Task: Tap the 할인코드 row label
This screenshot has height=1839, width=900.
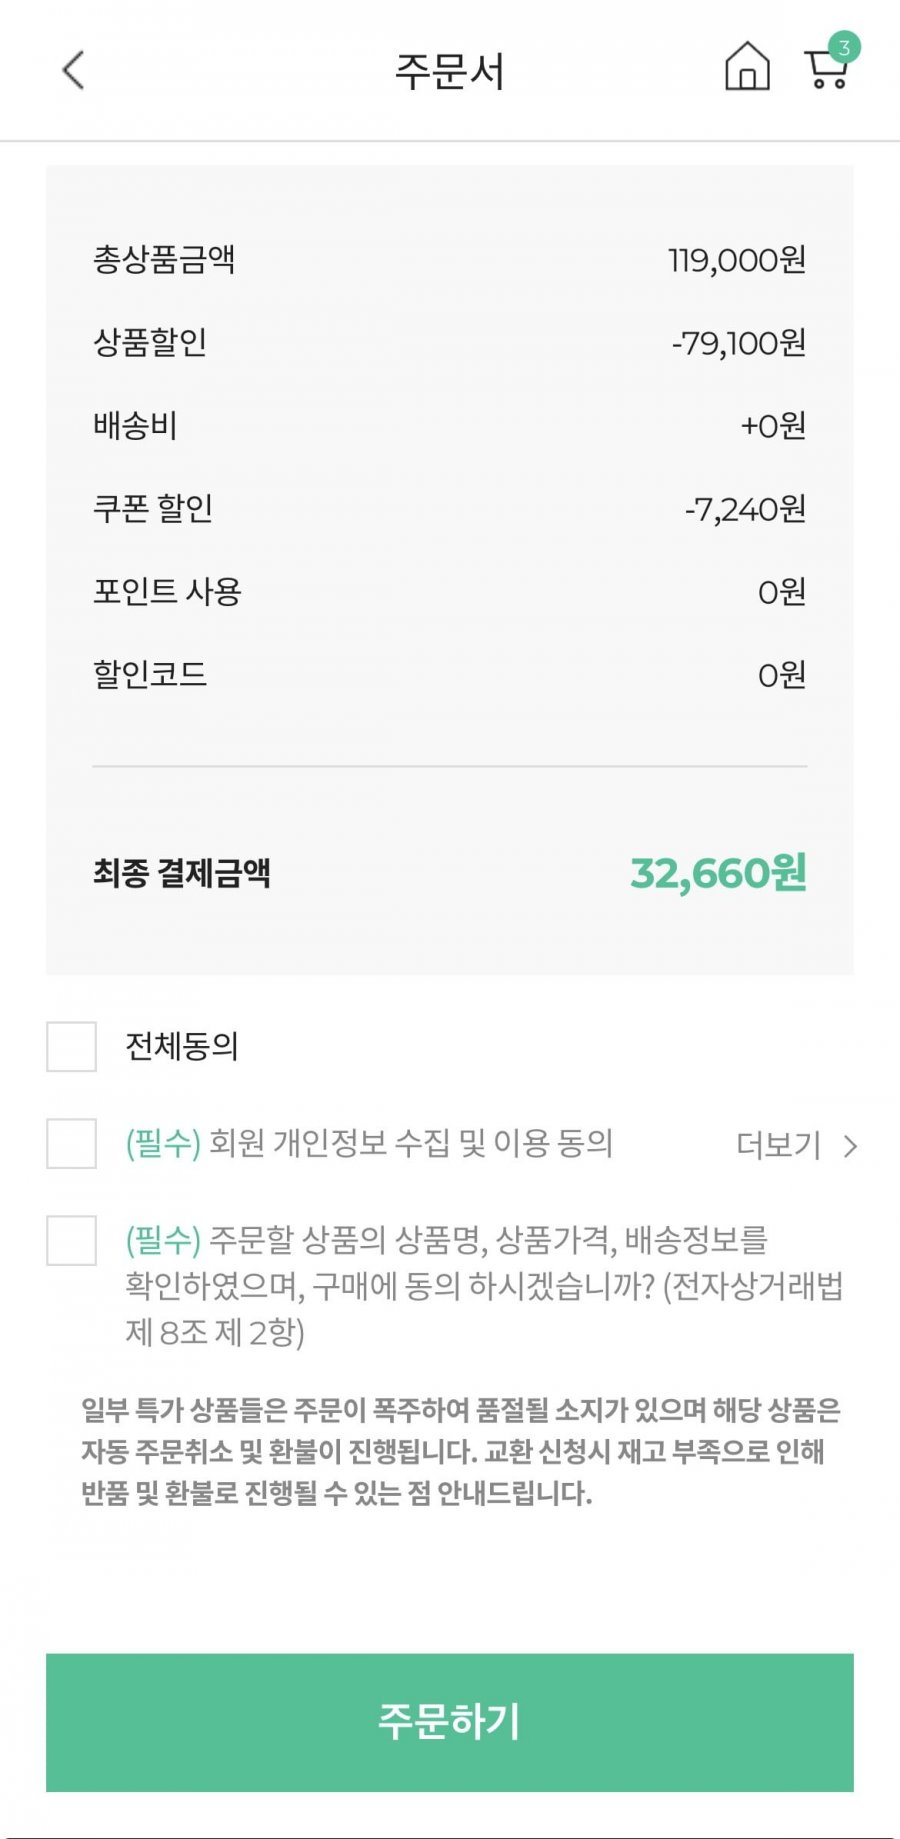Action: 150,674
